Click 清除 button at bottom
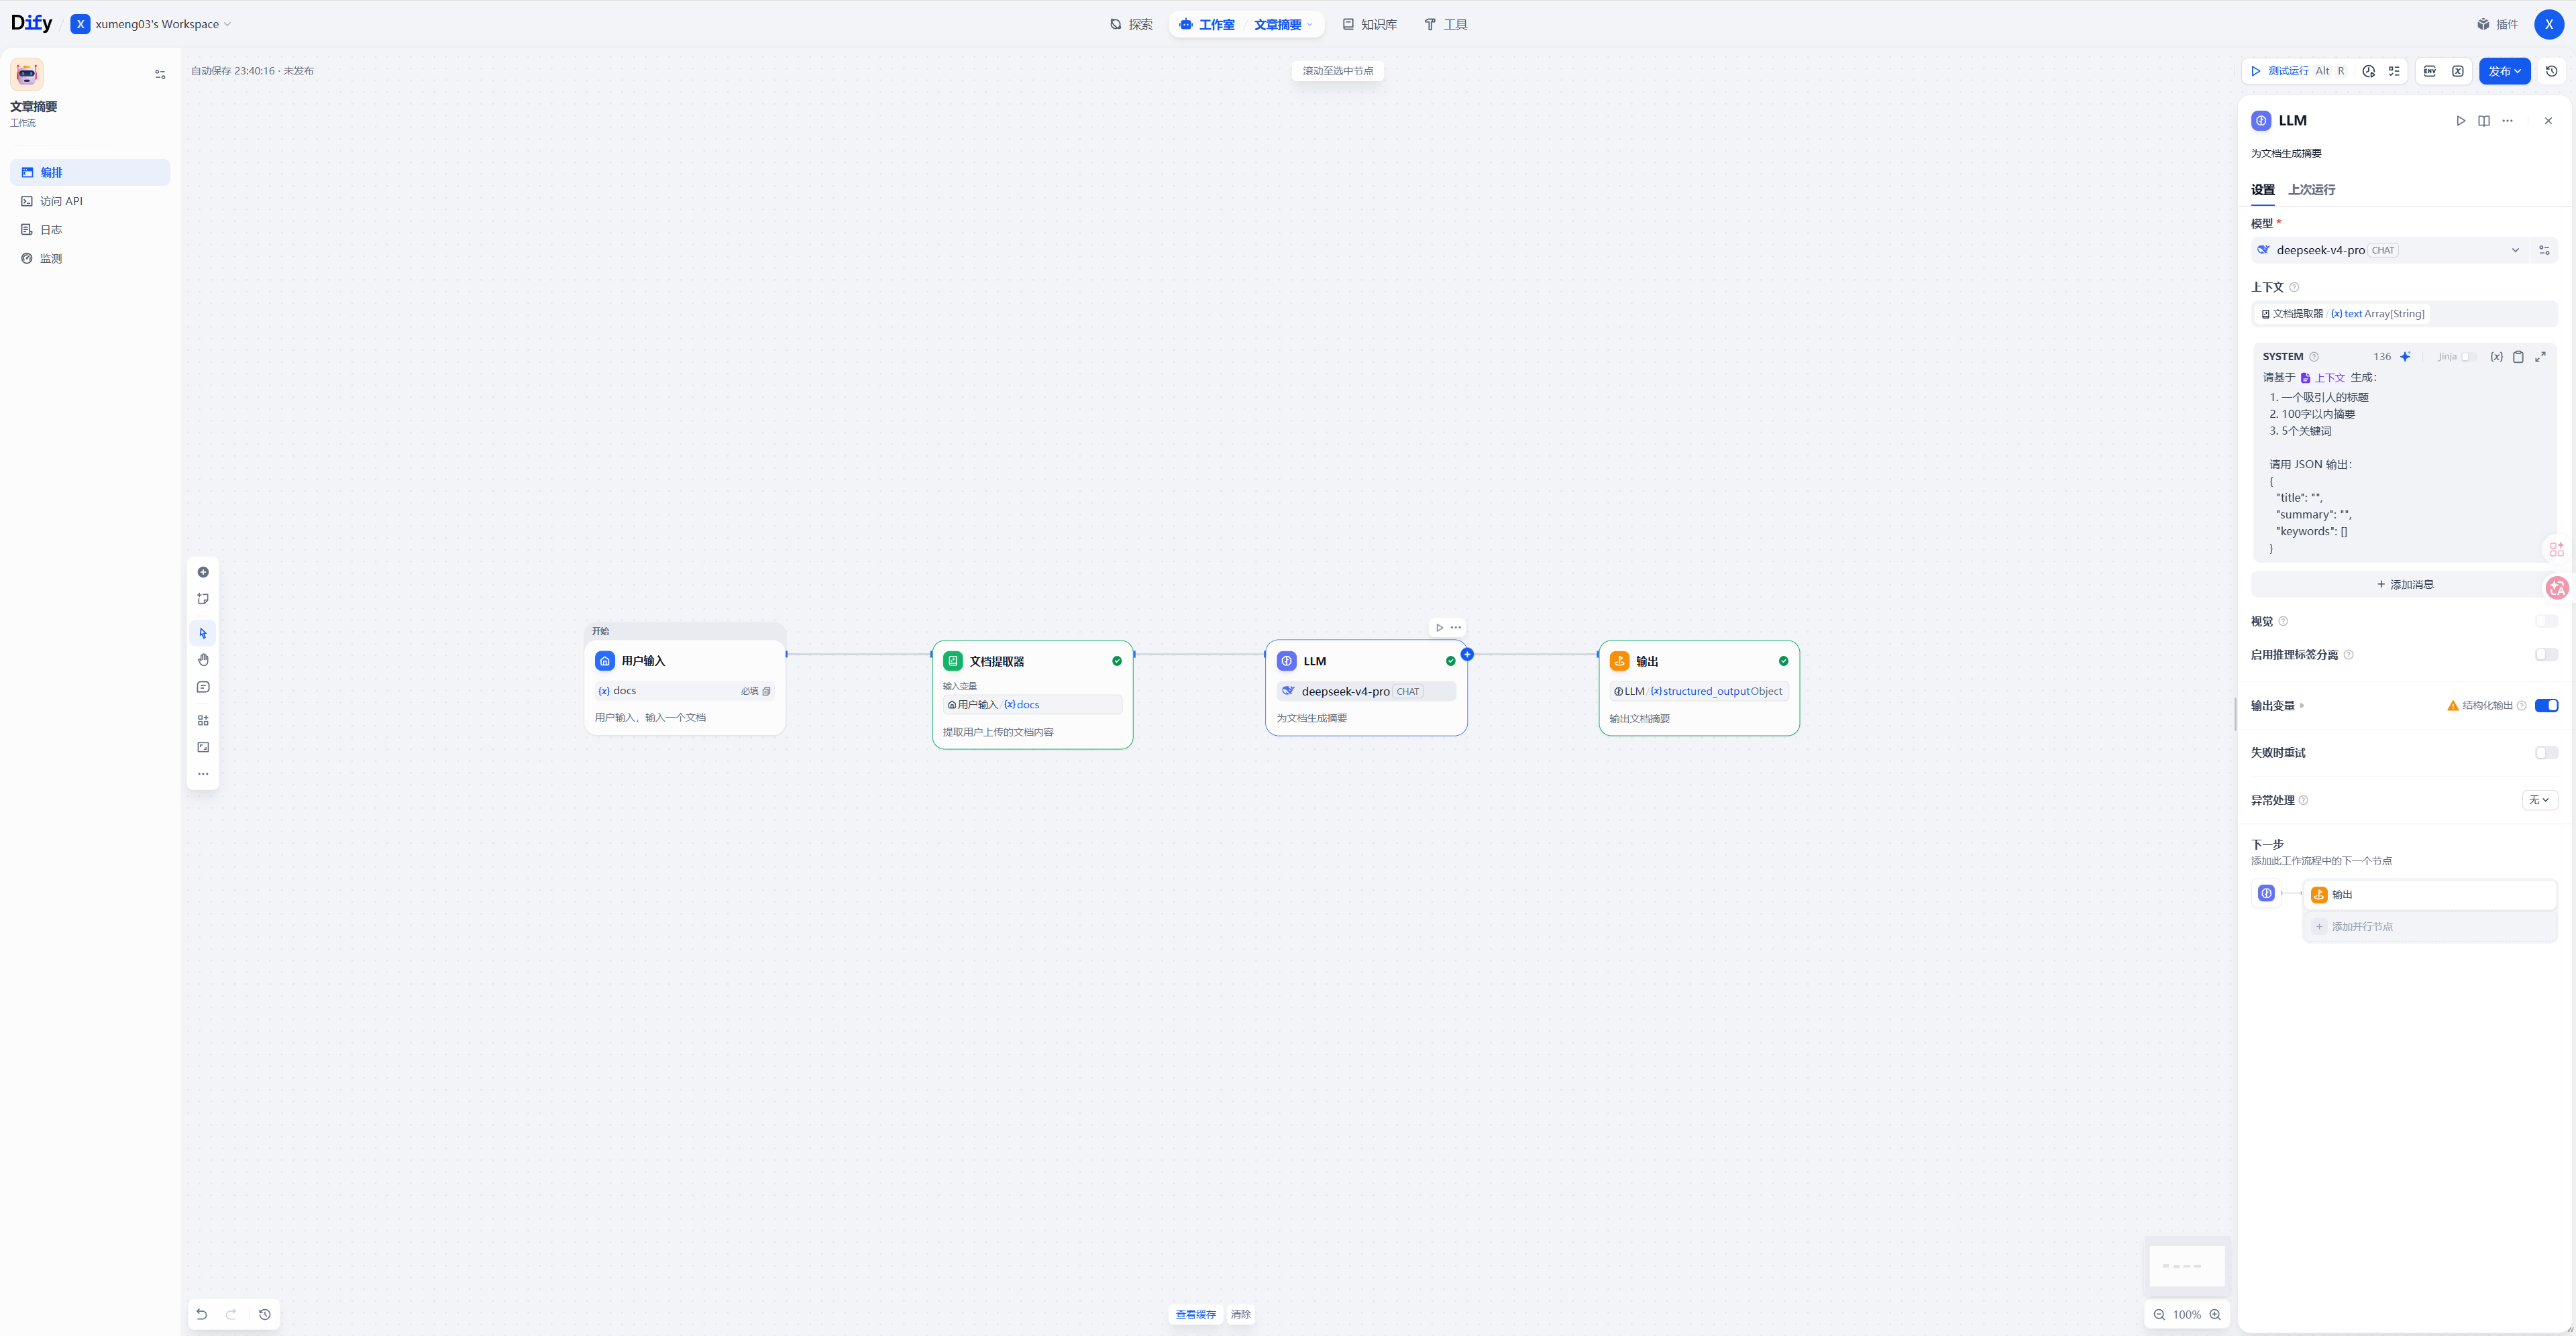 pos(1240,1314)
